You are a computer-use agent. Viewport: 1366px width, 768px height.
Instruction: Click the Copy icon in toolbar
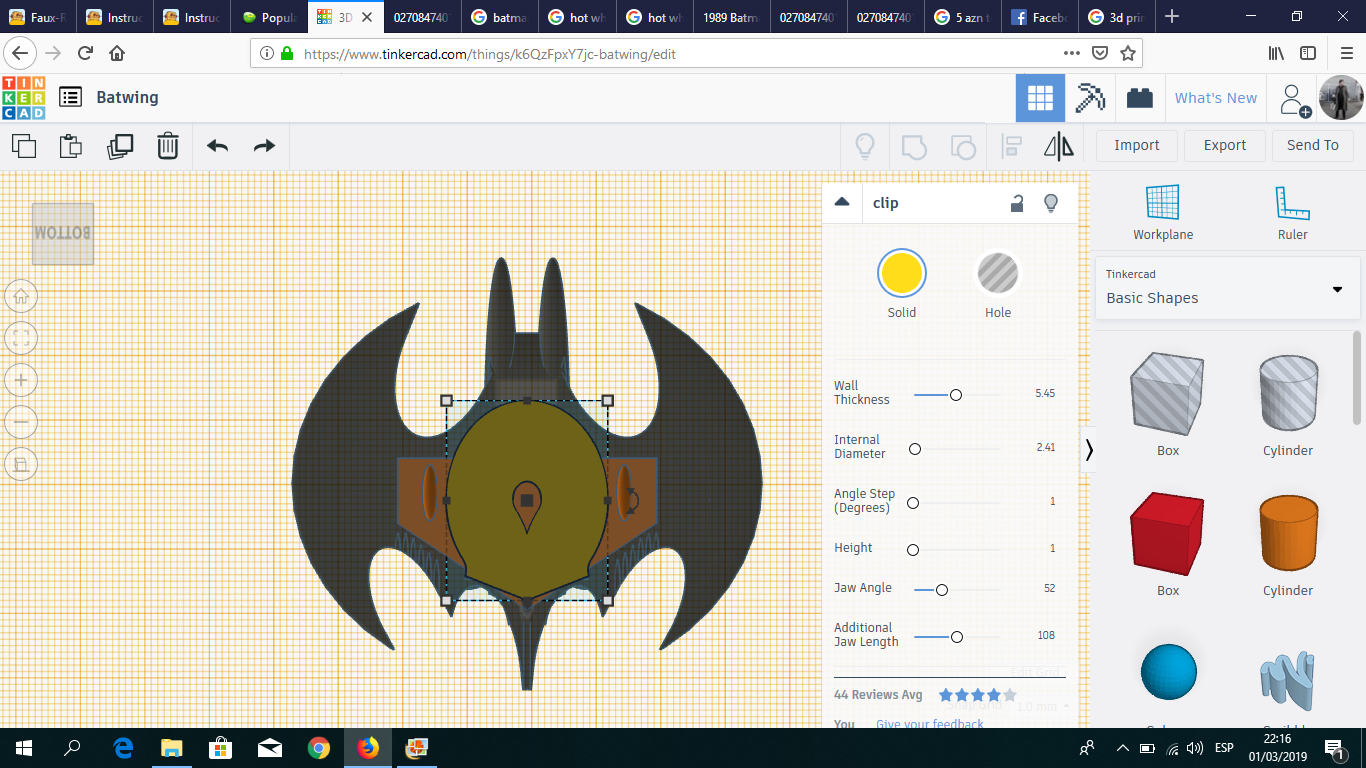24,146
